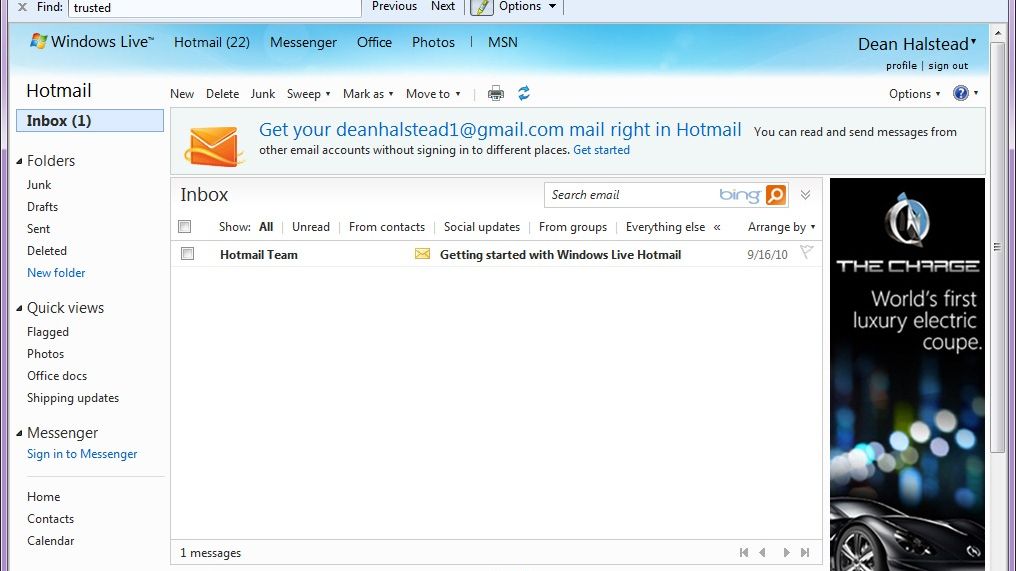Click the Get started link
The image size is (1016, 571).
point(601,150)
